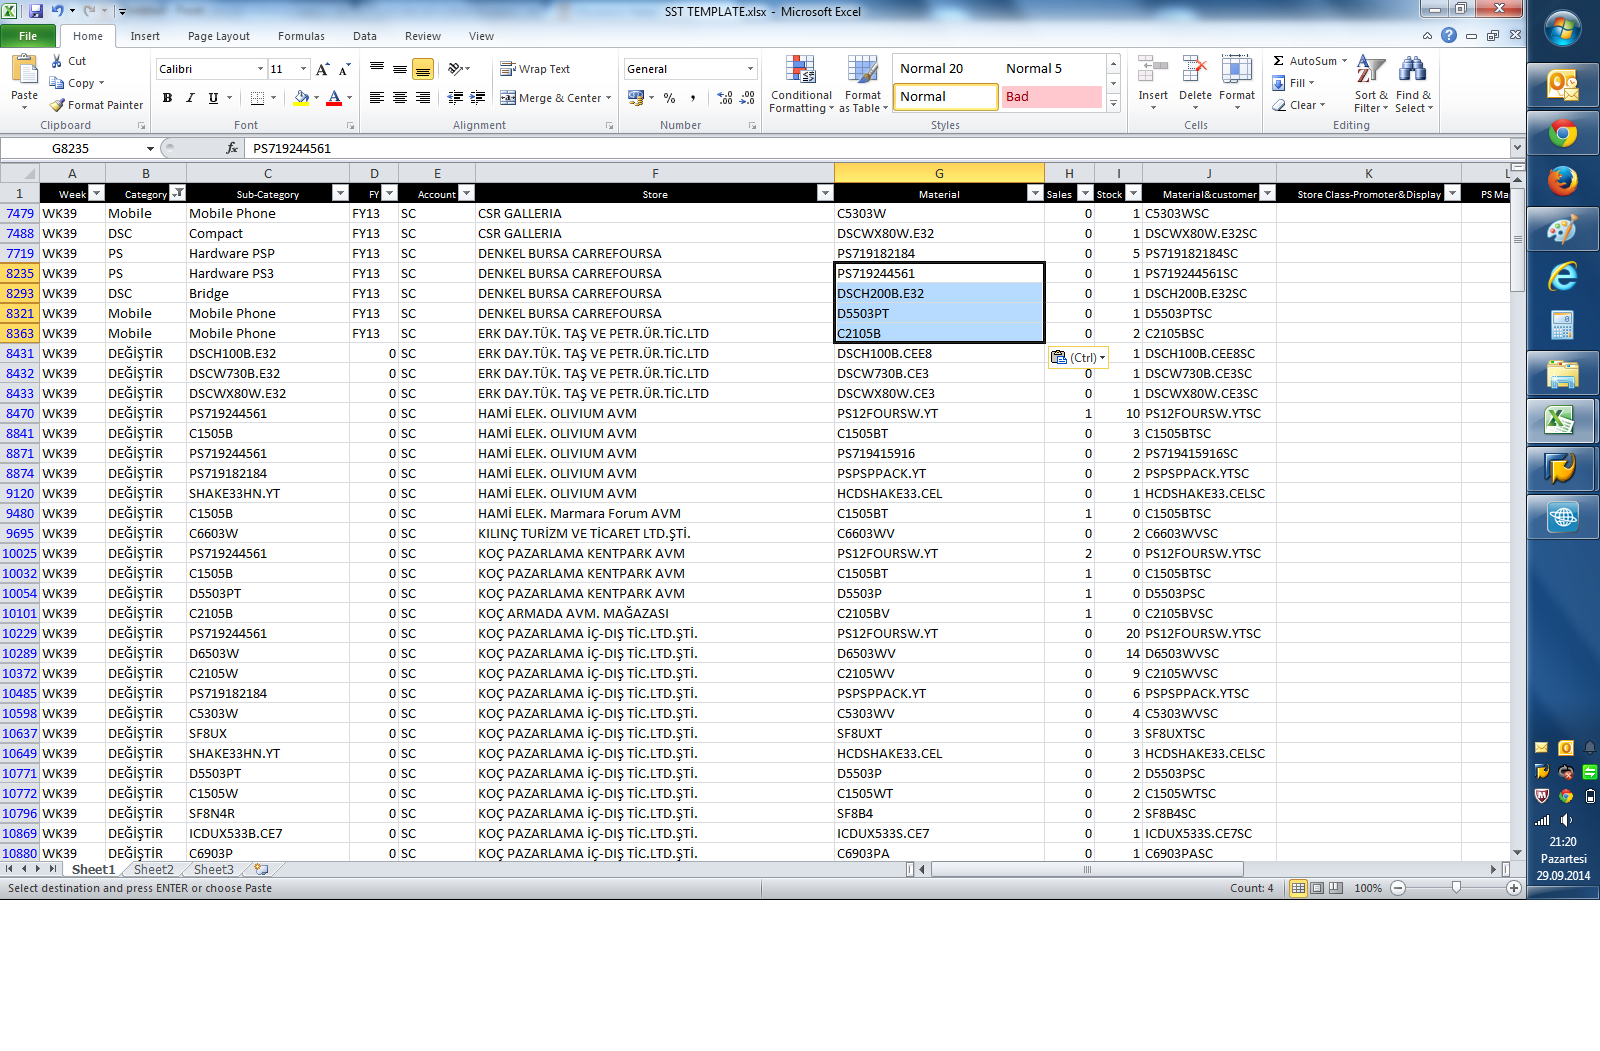The image size is (1600, 1051).
Task: Open the Category column filter dropdown
Action: [x=177, y=193]
